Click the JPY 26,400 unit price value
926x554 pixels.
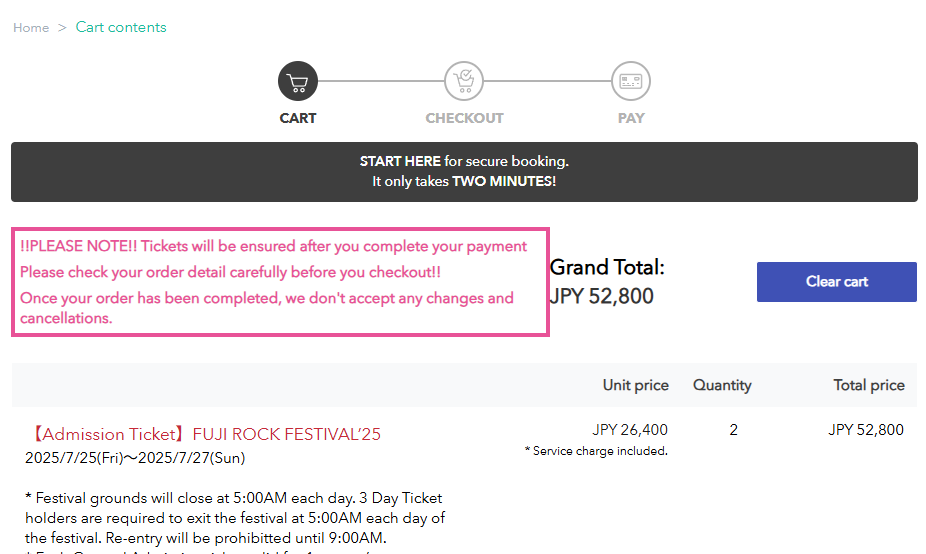pyautogui.click(x=630, y=429)
